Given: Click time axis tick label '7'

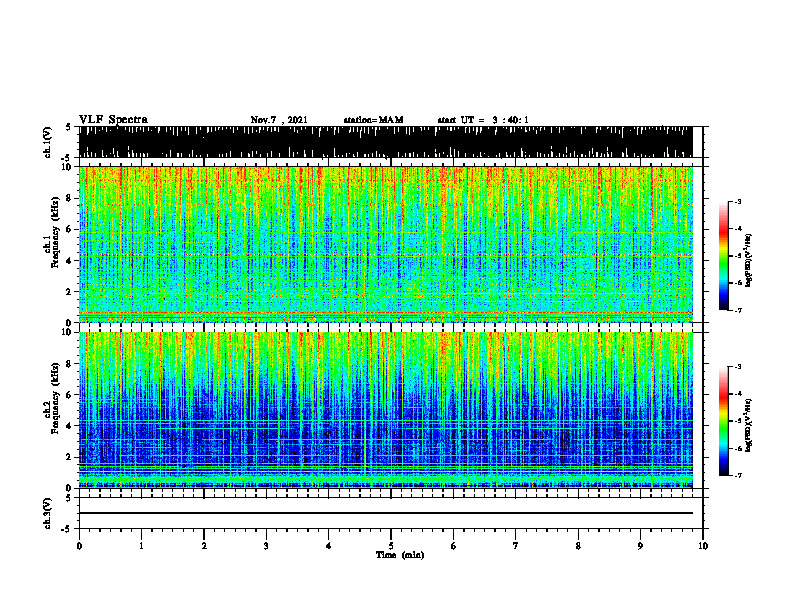Looking at the screenshot, I should 516,546.
